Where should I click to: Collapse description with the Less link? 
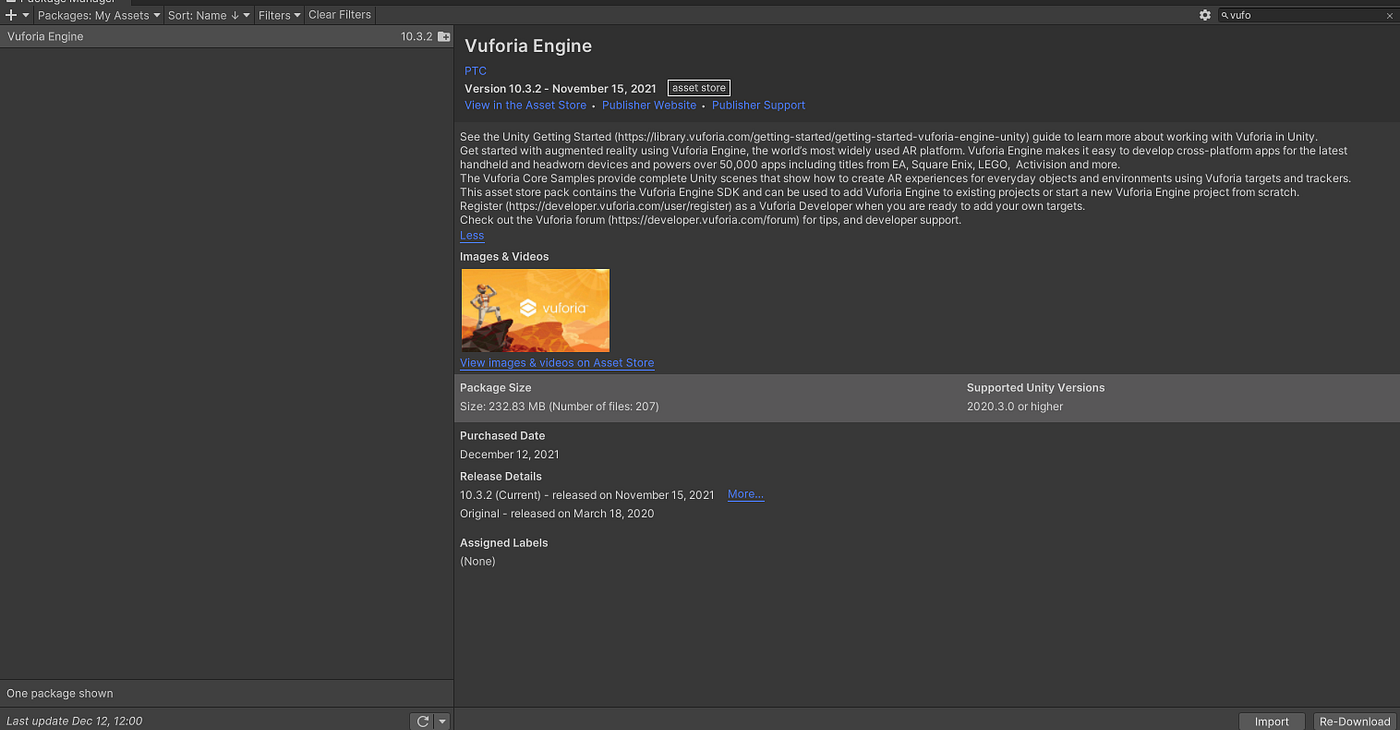pyautogui.click(x=472, y=236)
